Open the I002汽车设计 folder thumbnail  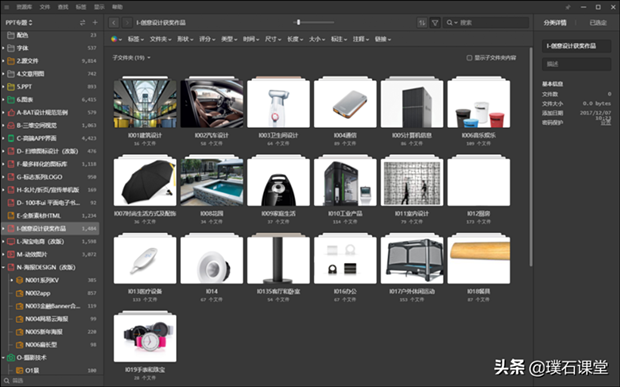pyautogui.click(x=212, y=103)
